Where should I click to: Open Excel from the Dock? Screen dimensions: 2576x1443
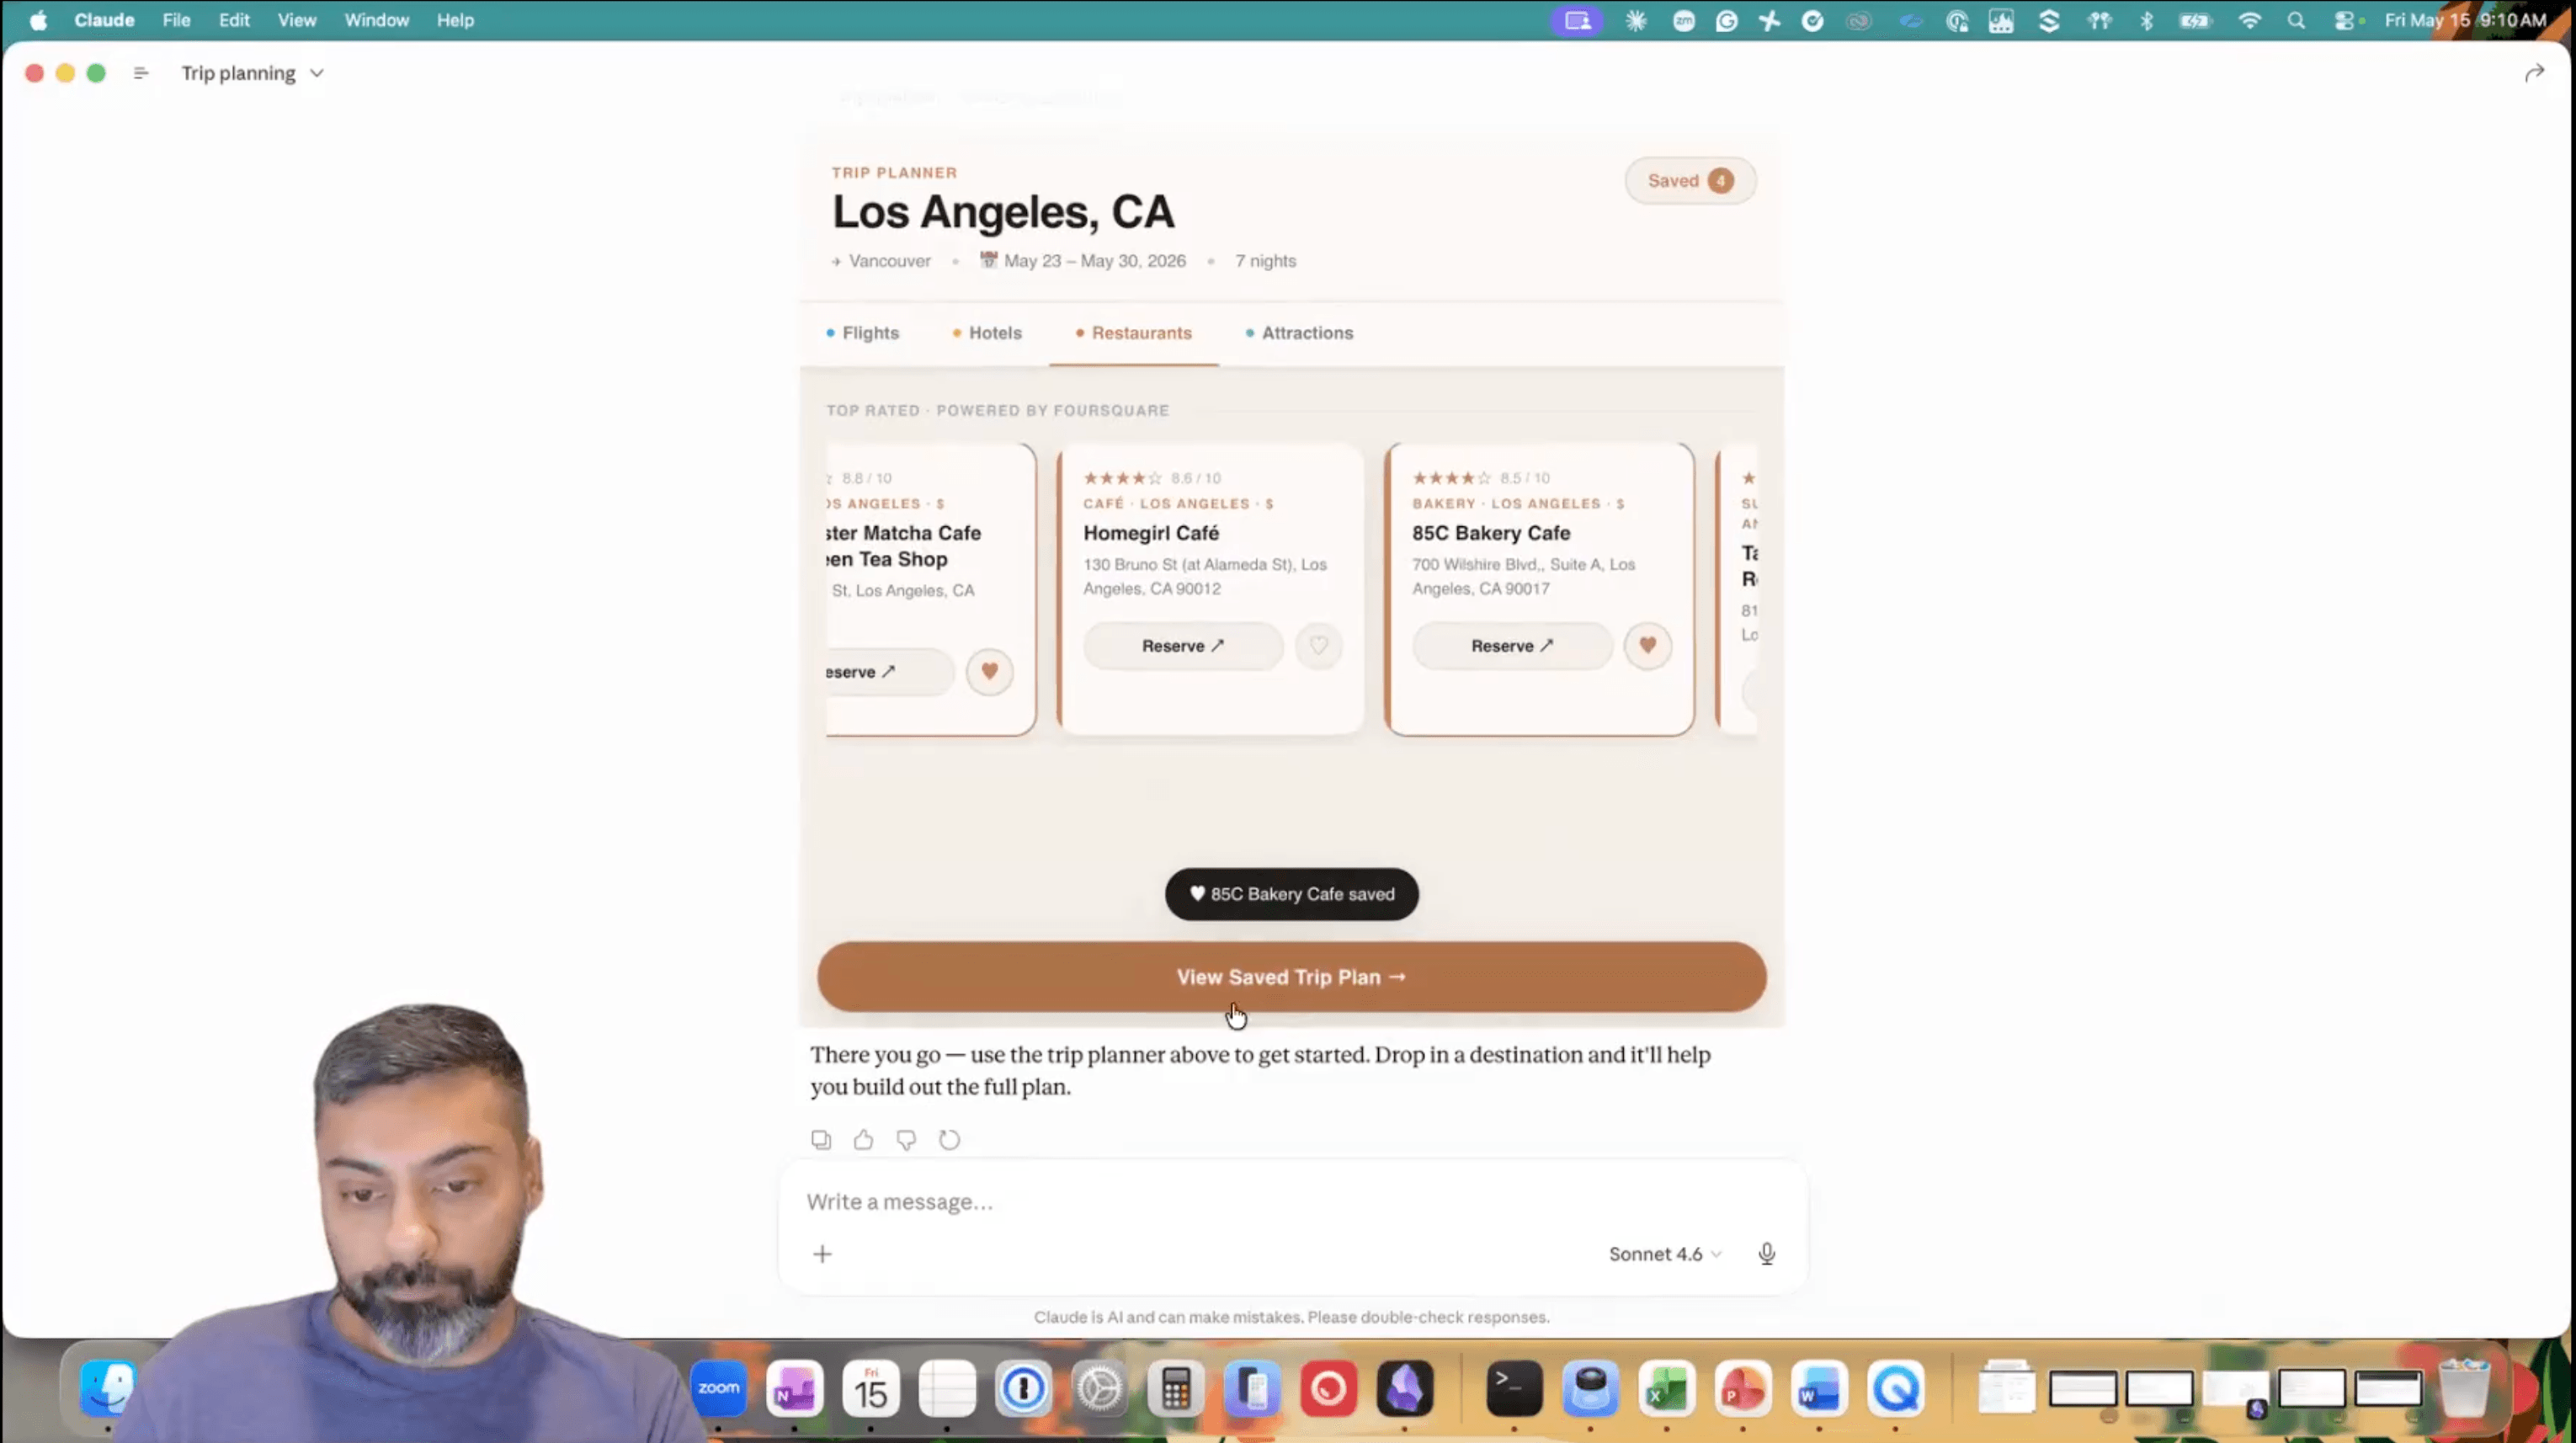point(1667,1388)
